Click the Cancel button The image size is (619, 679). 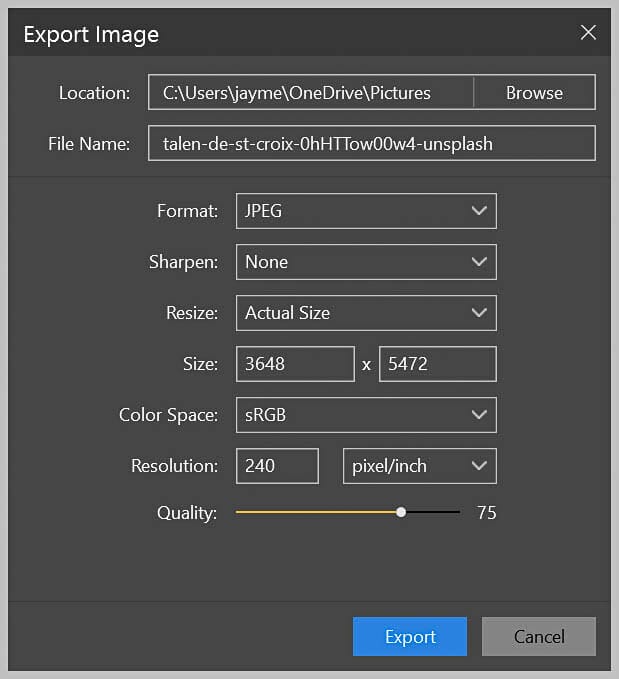pos(539,637)
